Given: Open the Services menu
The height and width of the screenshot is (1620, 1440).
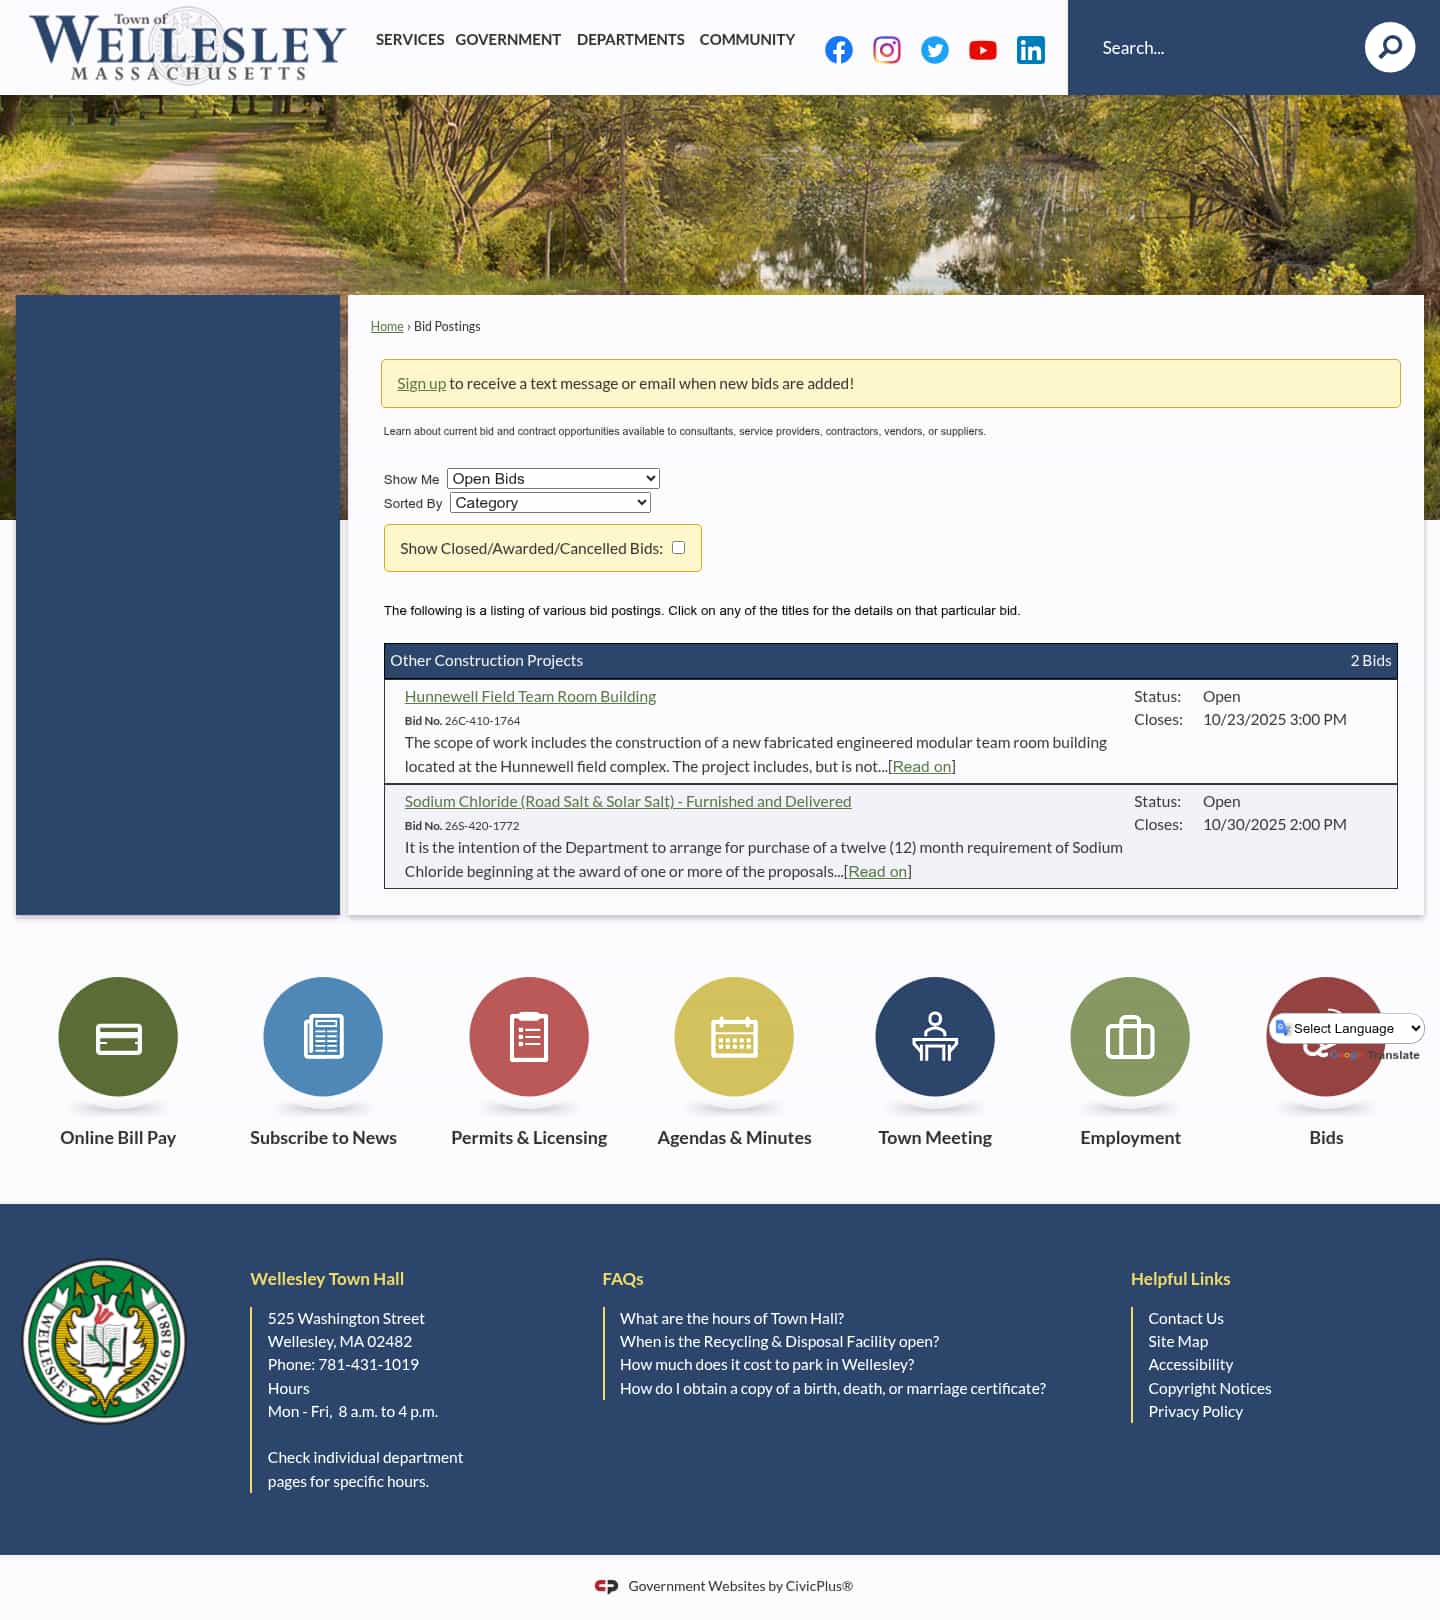Looking at the screenshot, I should click(410, 40).
